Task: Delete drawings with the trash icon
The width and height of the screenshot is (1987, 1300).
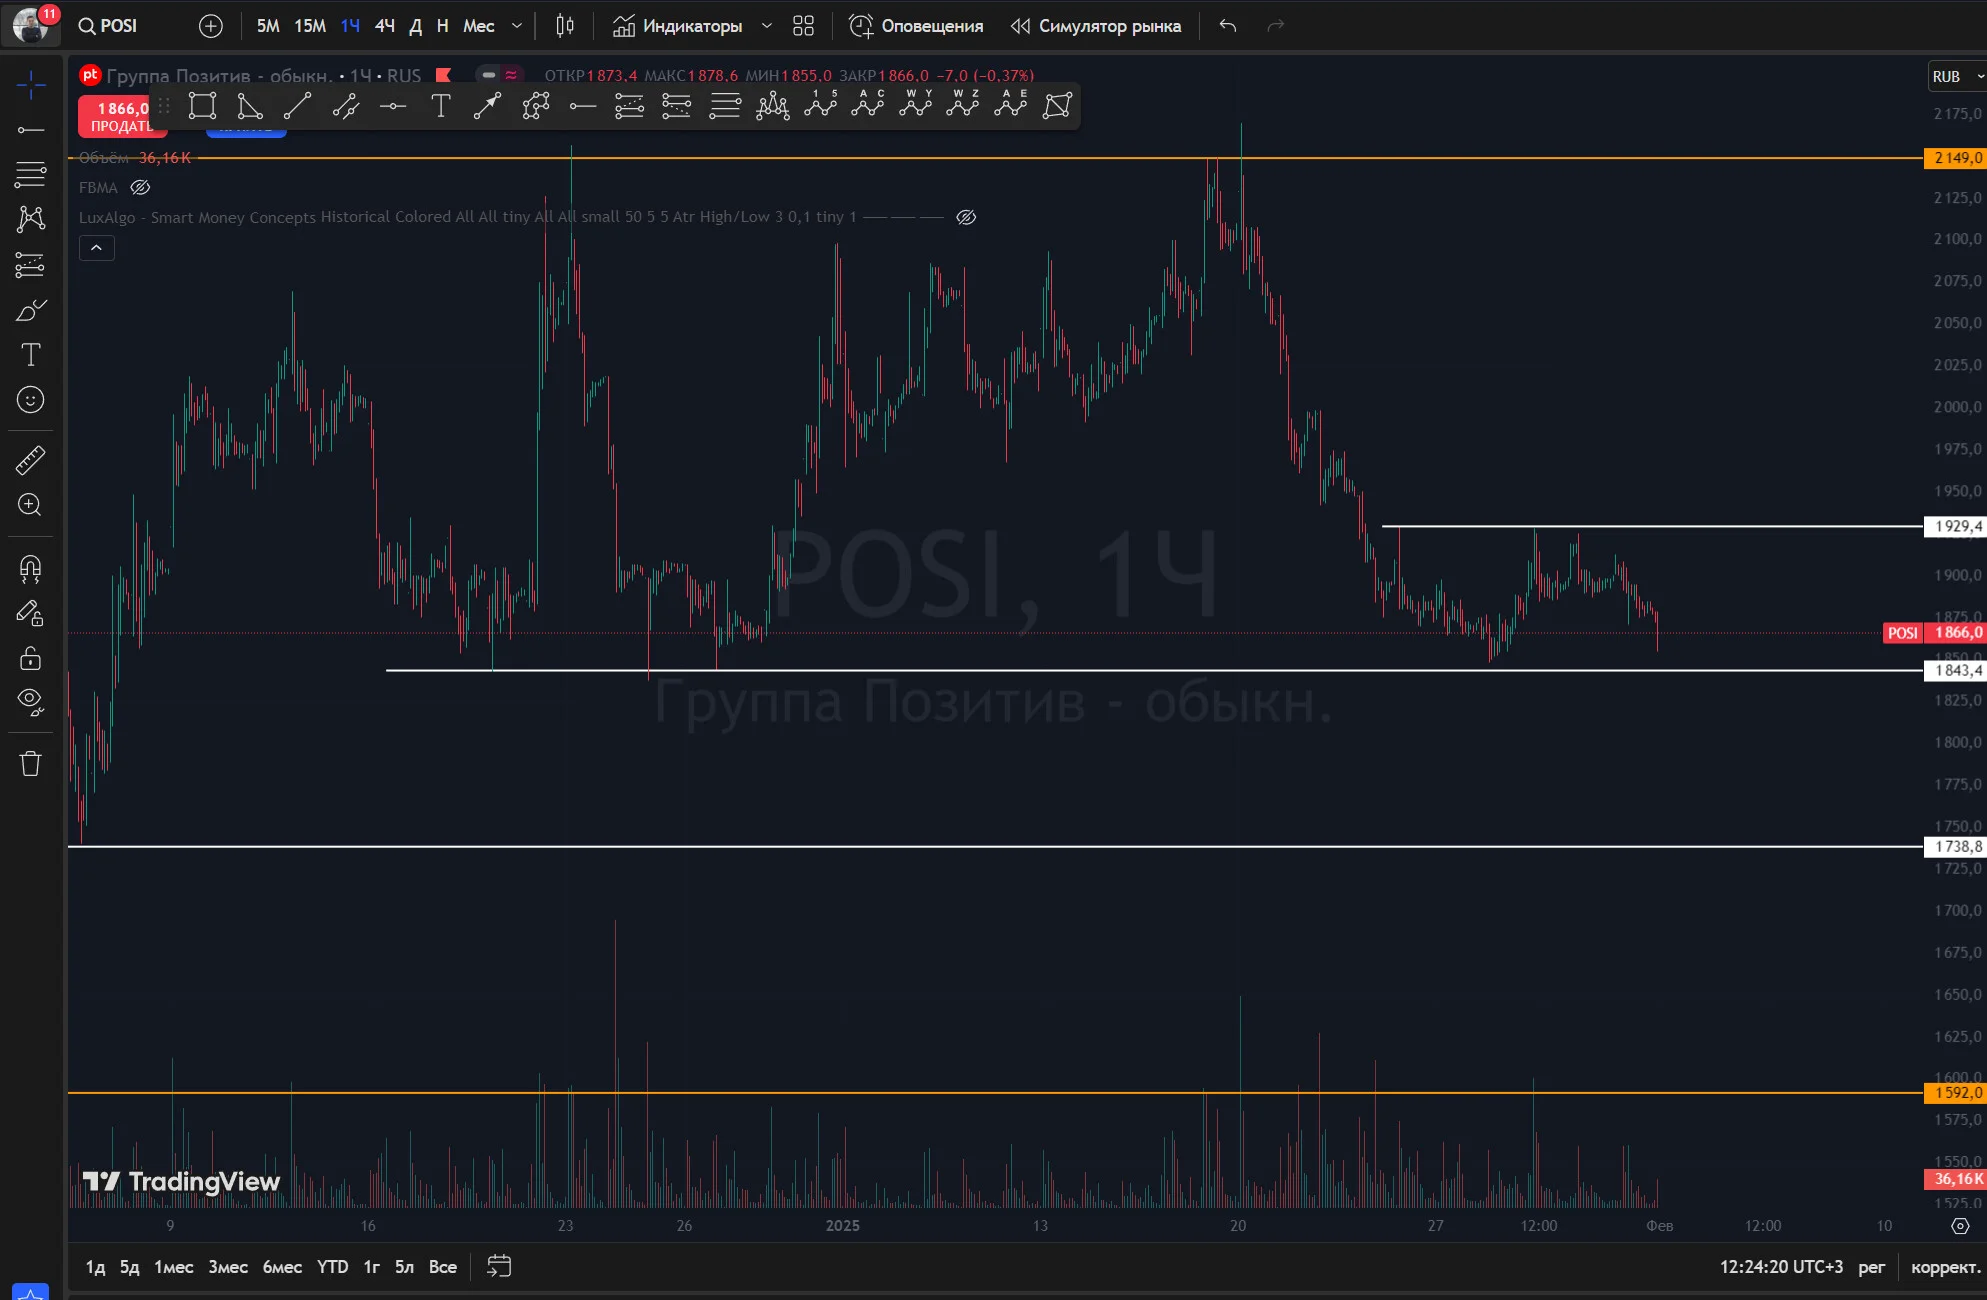Action: (x=31, y=764)
